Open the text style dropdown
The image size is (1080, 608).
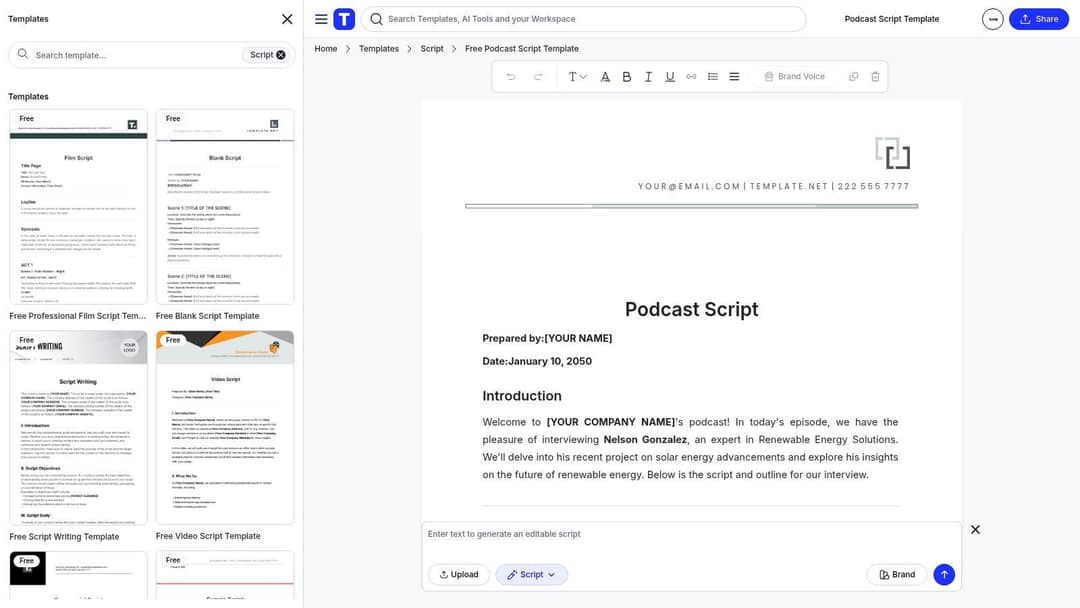[577, 76]
